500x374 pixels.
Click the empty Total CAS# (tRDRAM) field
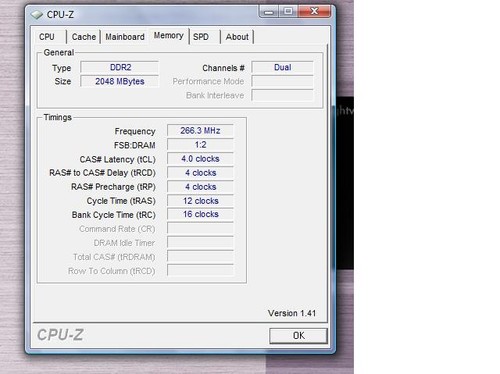click(200, 257)
